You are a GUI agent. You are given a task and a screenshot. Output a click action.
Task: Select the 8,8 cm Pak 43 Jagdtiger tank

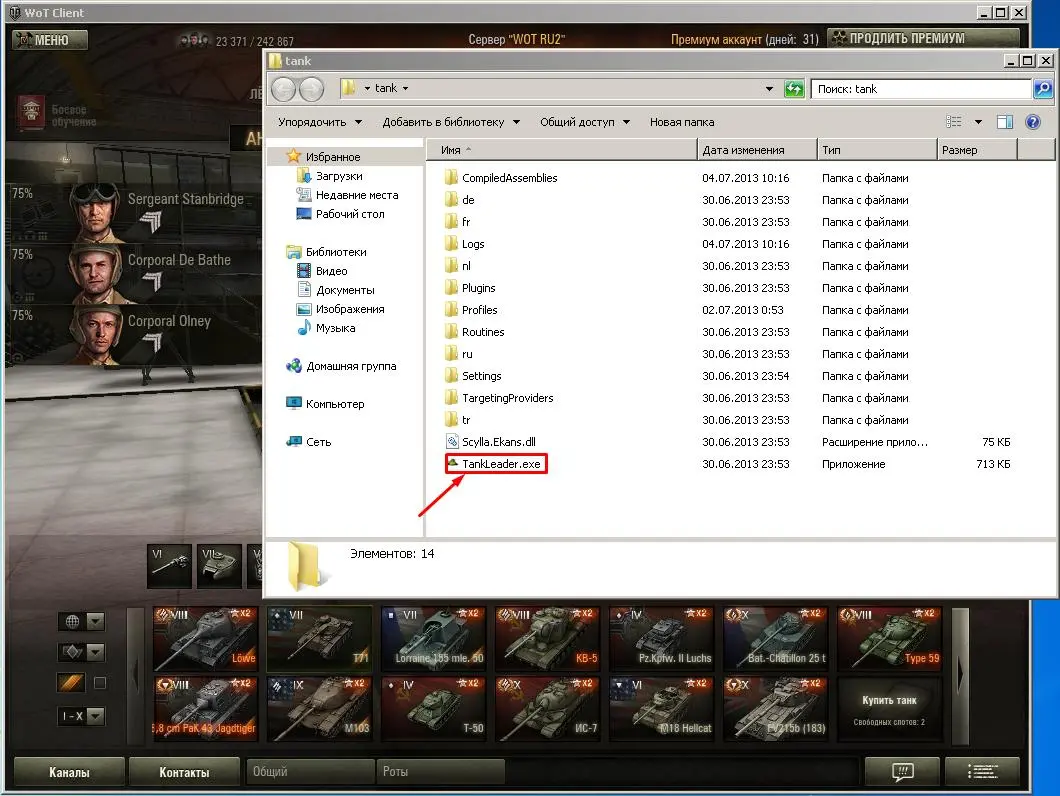click(x=206, y=709)
